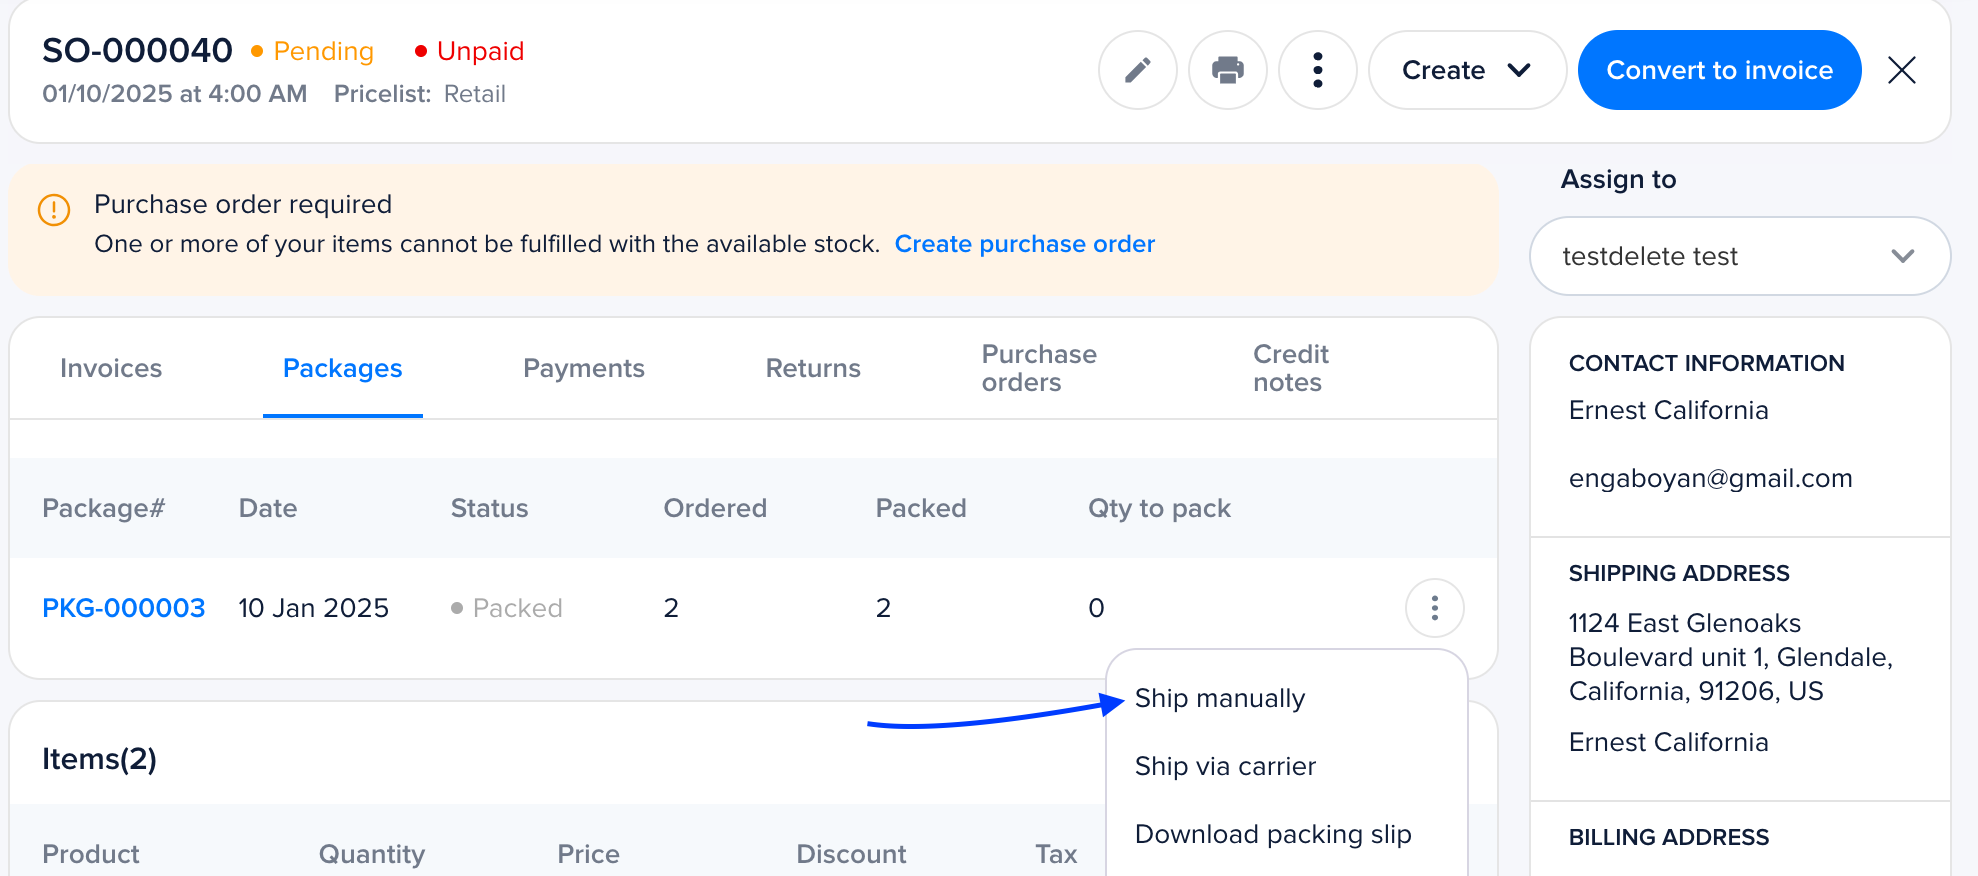Click the pencil edit icon

(1138, 70)
